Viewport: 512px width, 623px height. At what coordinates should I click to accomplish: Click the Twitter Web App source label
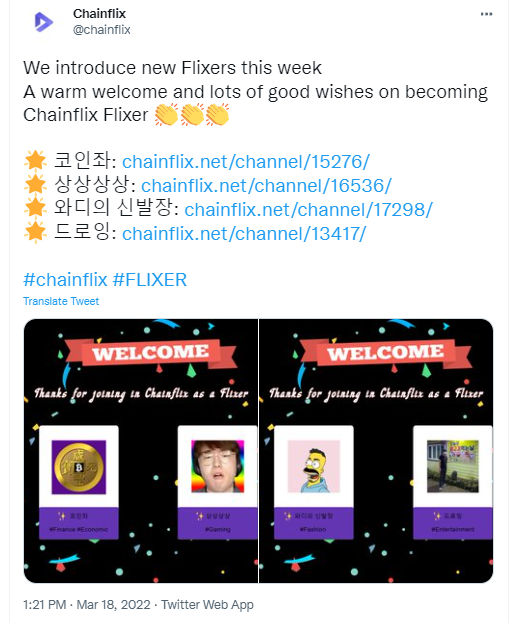(x=207, y=605)
